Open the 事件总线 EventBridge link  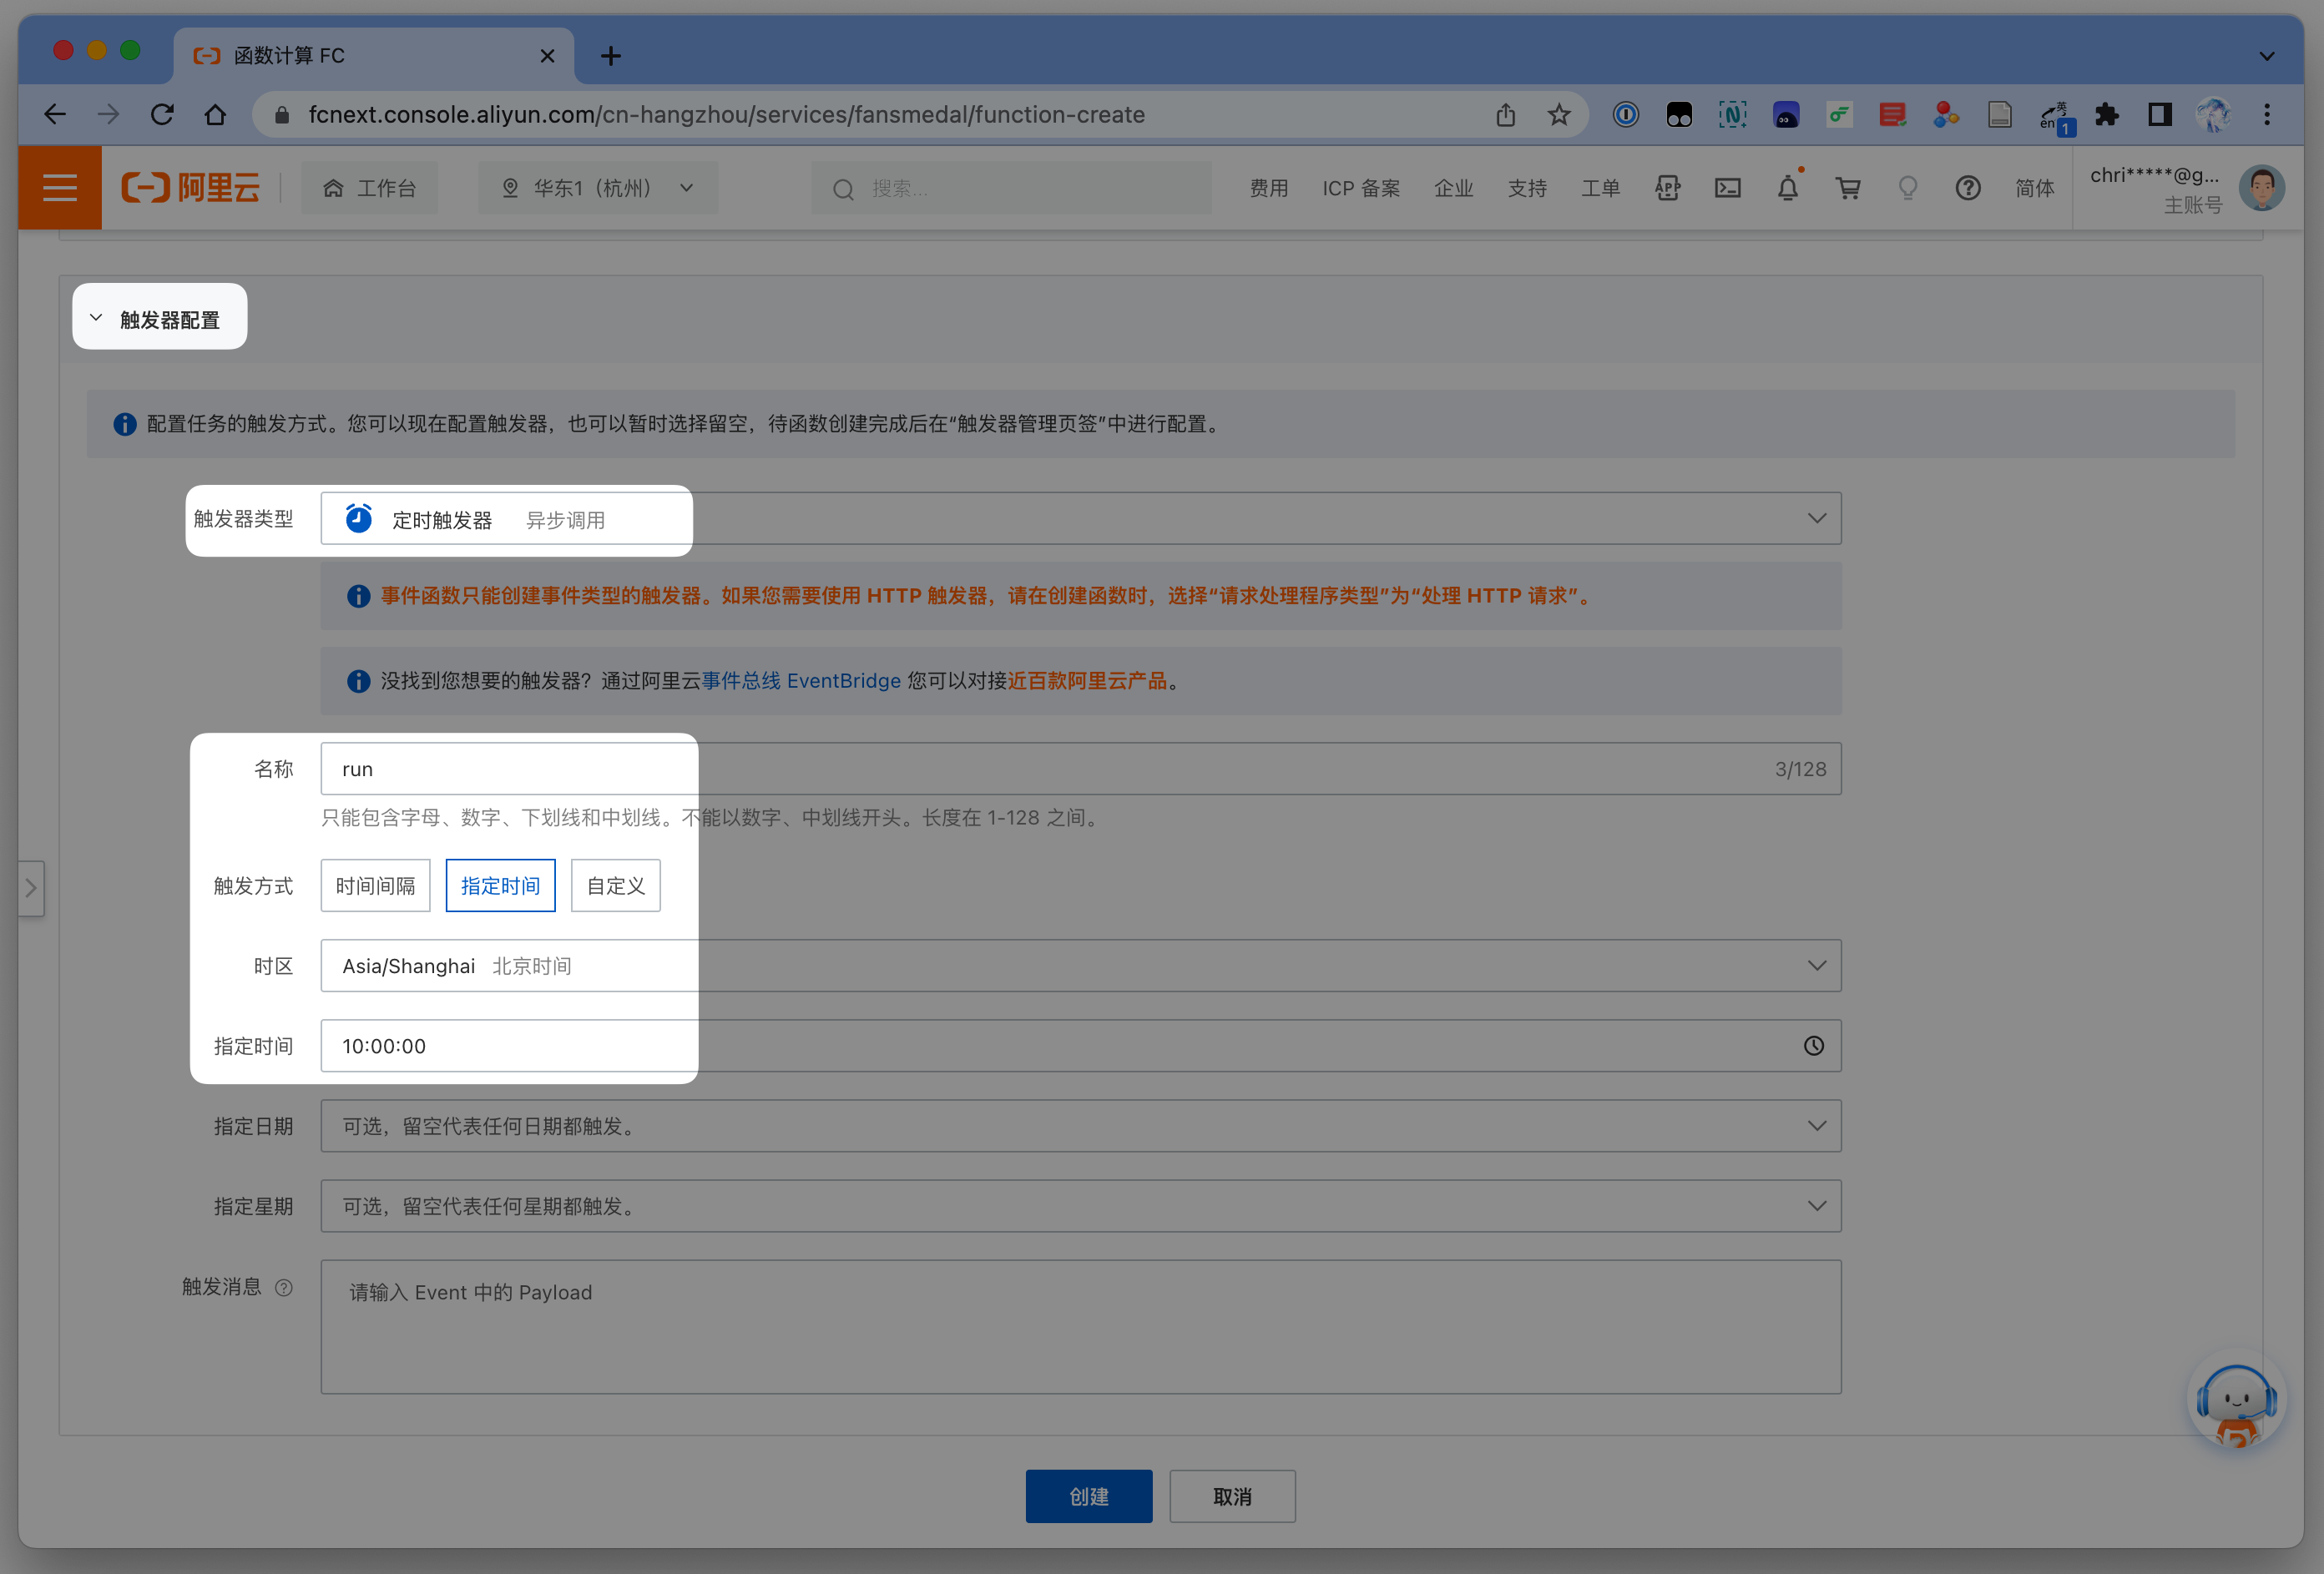pos(801,681)
